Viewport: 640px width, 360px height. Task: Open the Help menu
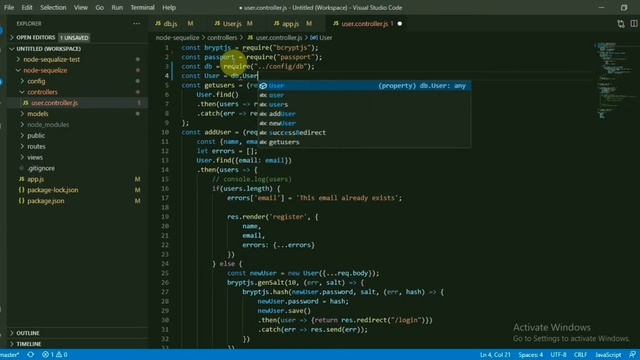(169, 7)
